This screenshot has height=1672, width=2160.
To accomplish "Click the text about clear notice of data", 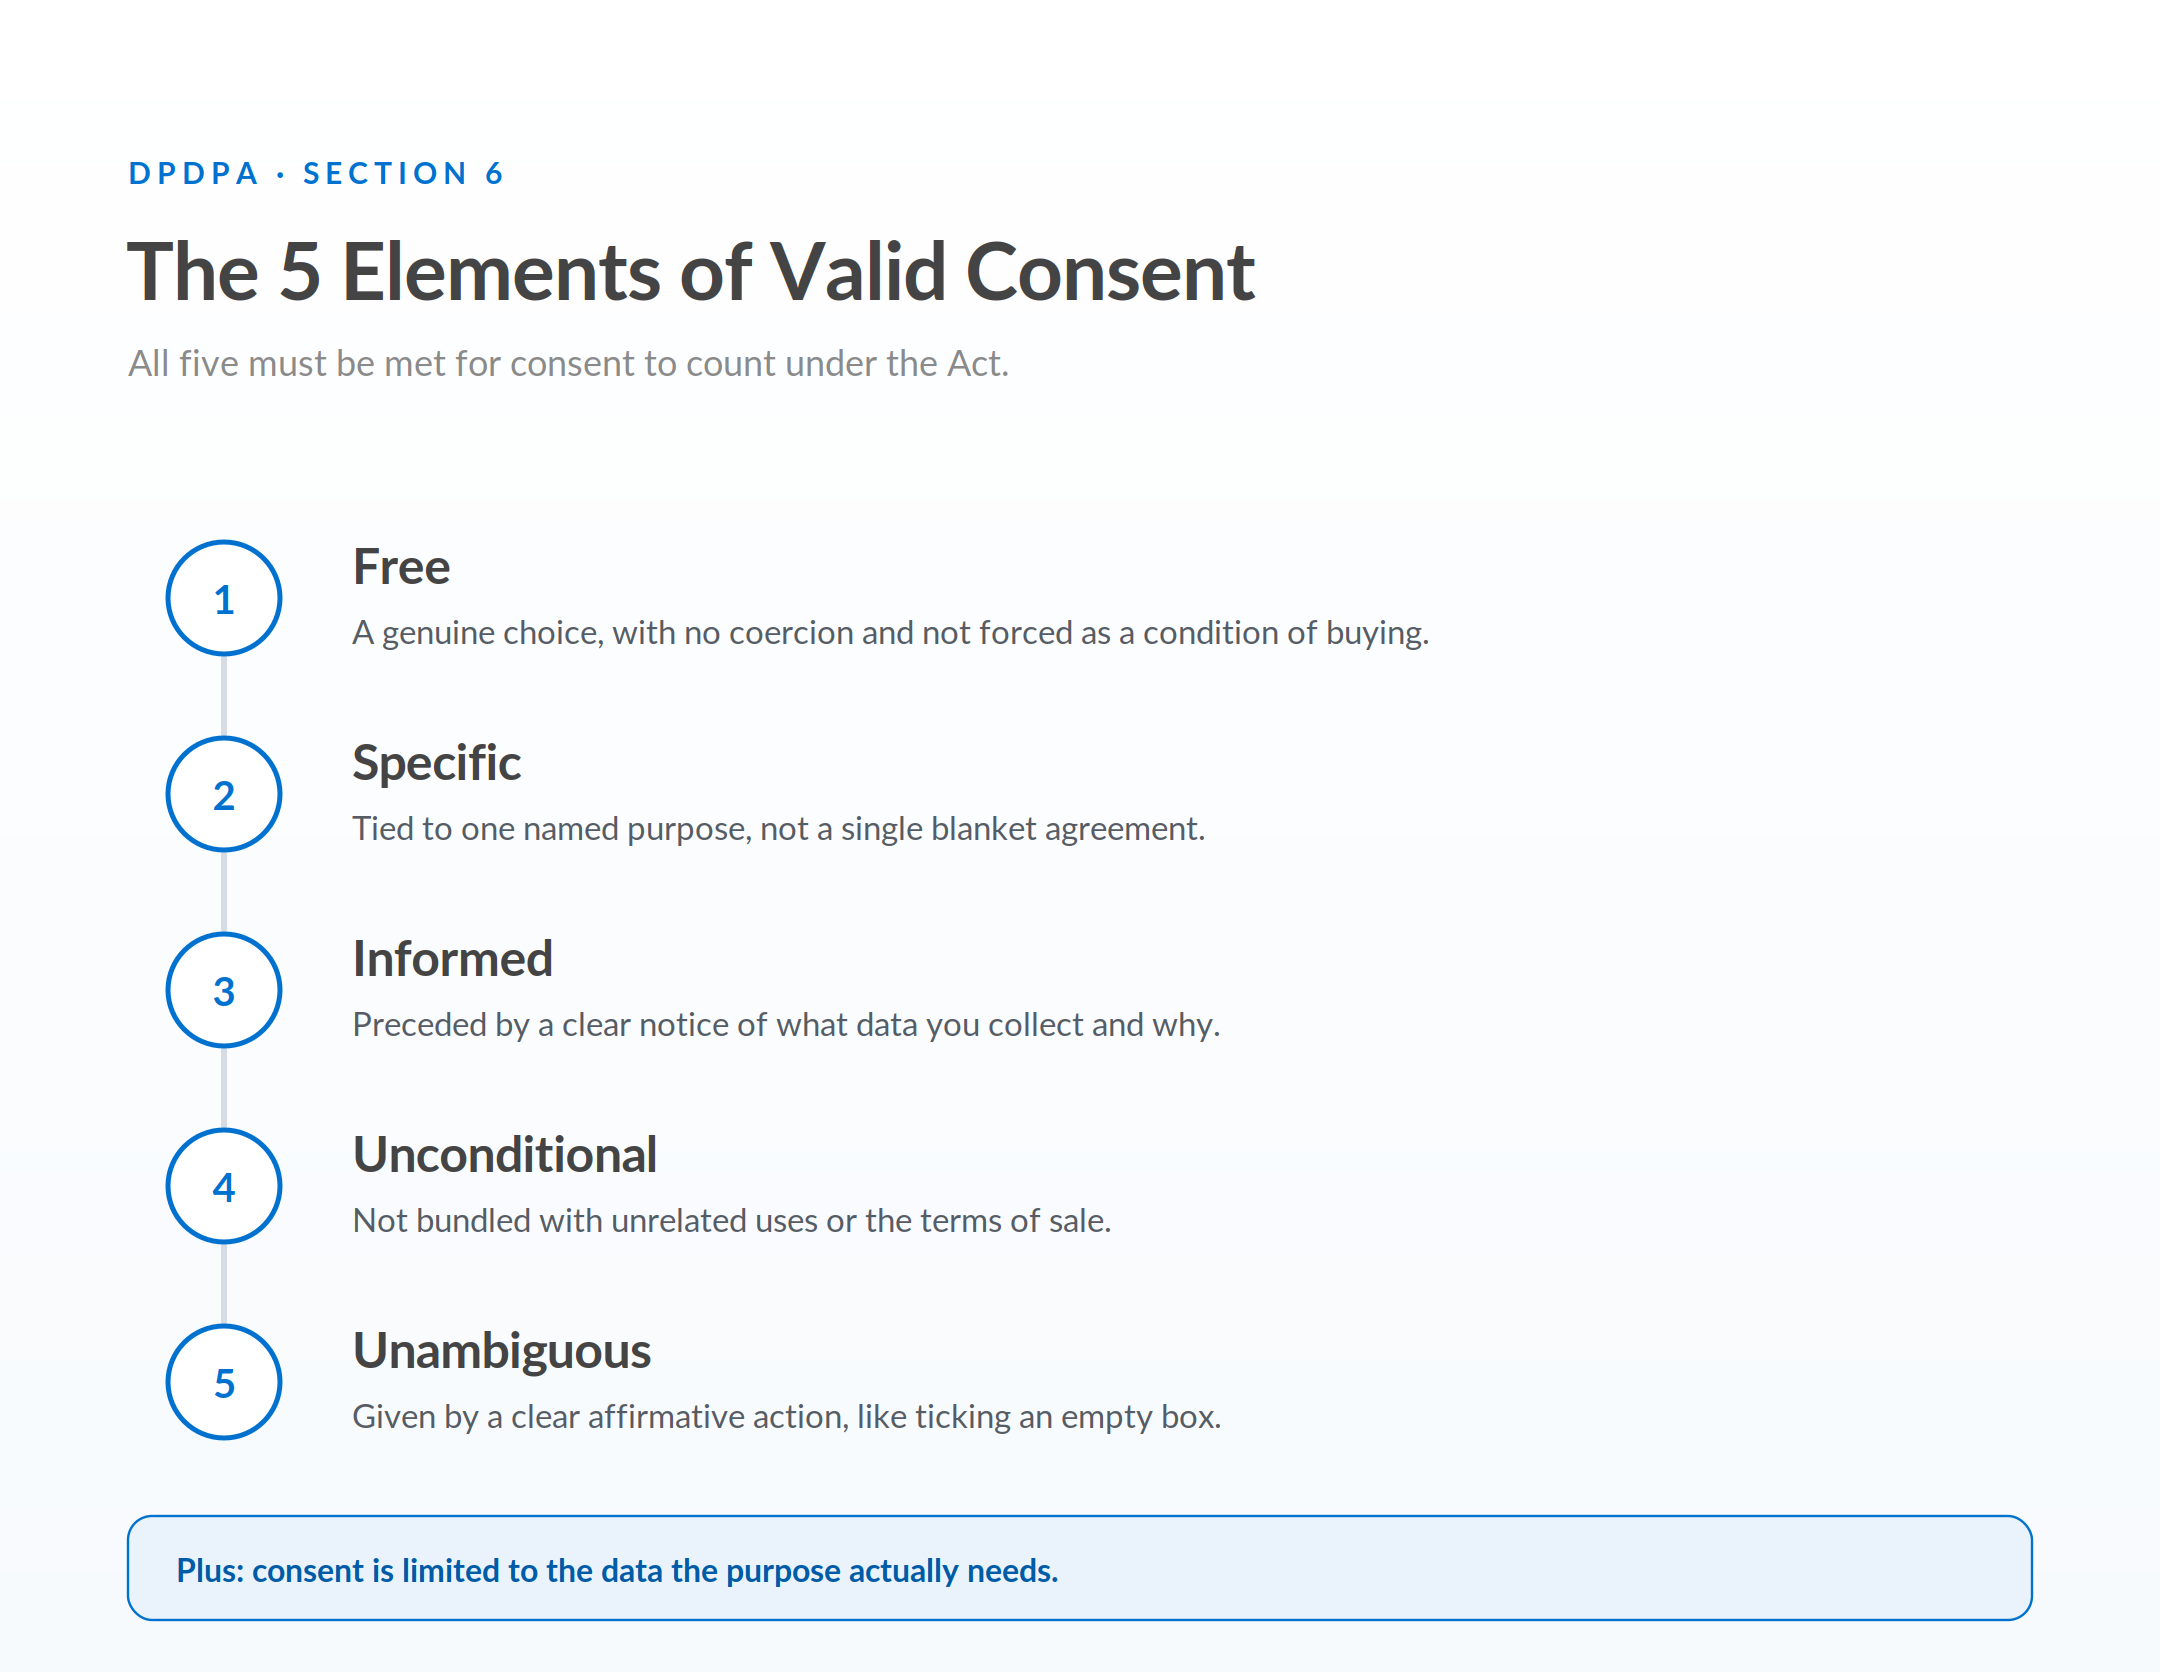I will click(x=786, y=1025).
